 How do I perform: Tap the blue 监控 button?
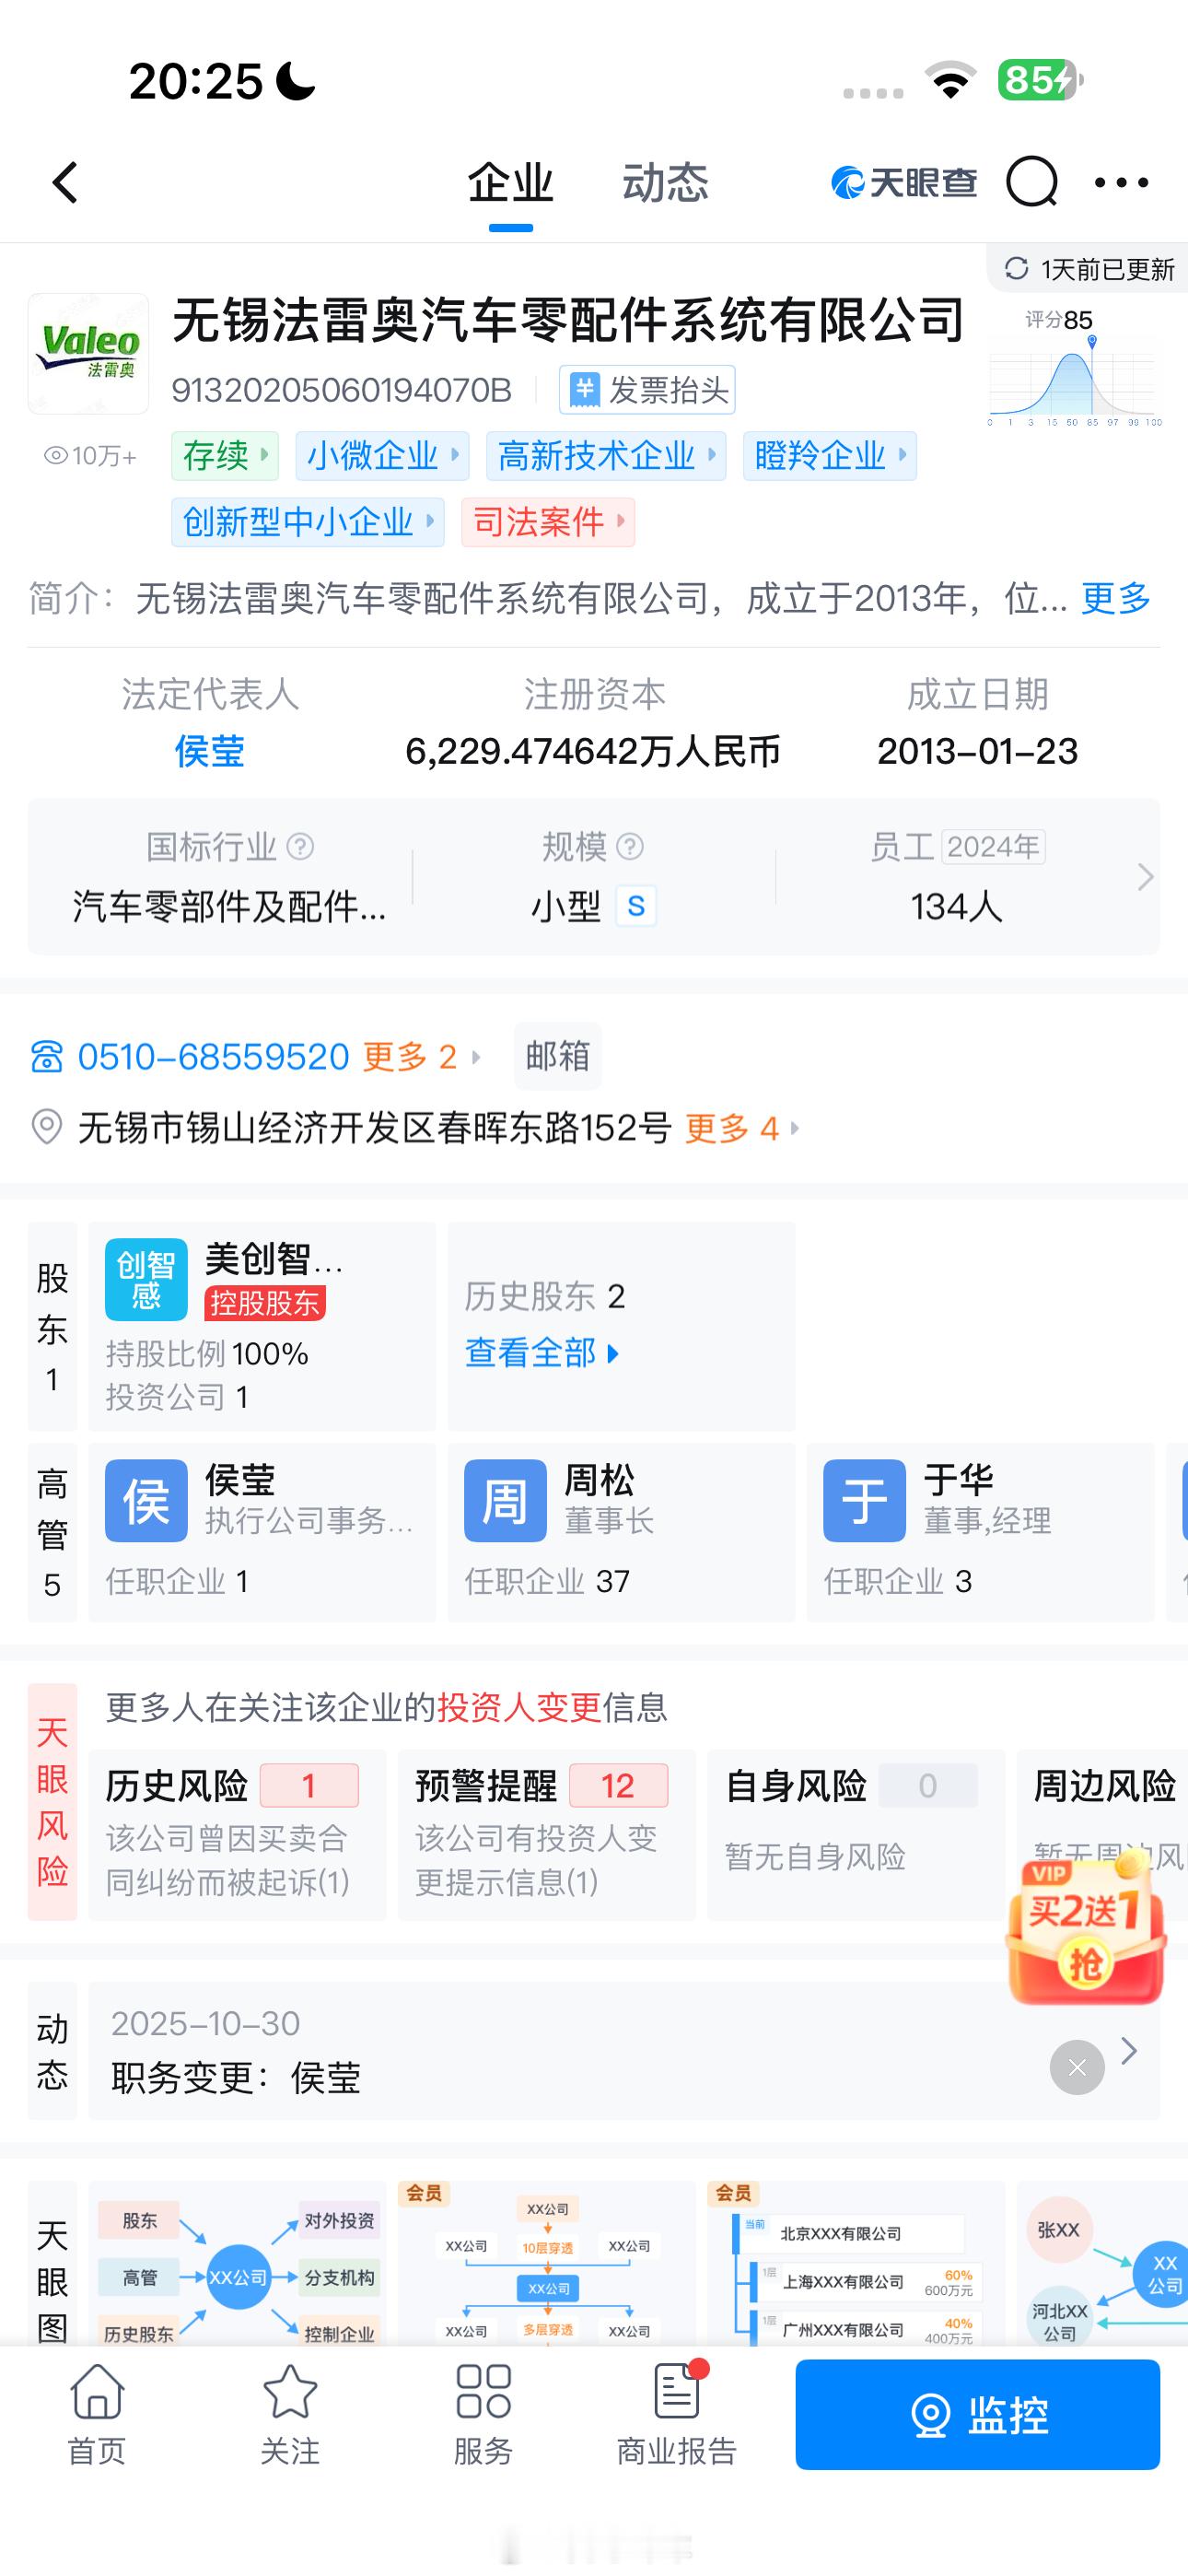click(978, 2415)
